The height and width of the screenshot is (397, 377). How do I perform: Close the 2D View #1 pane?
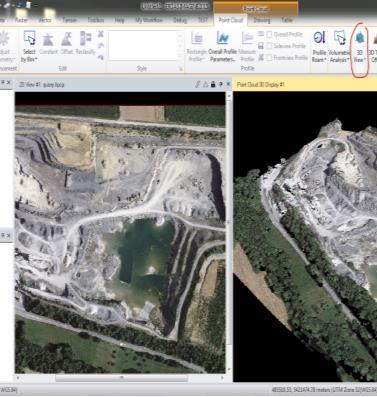(228, 84)
